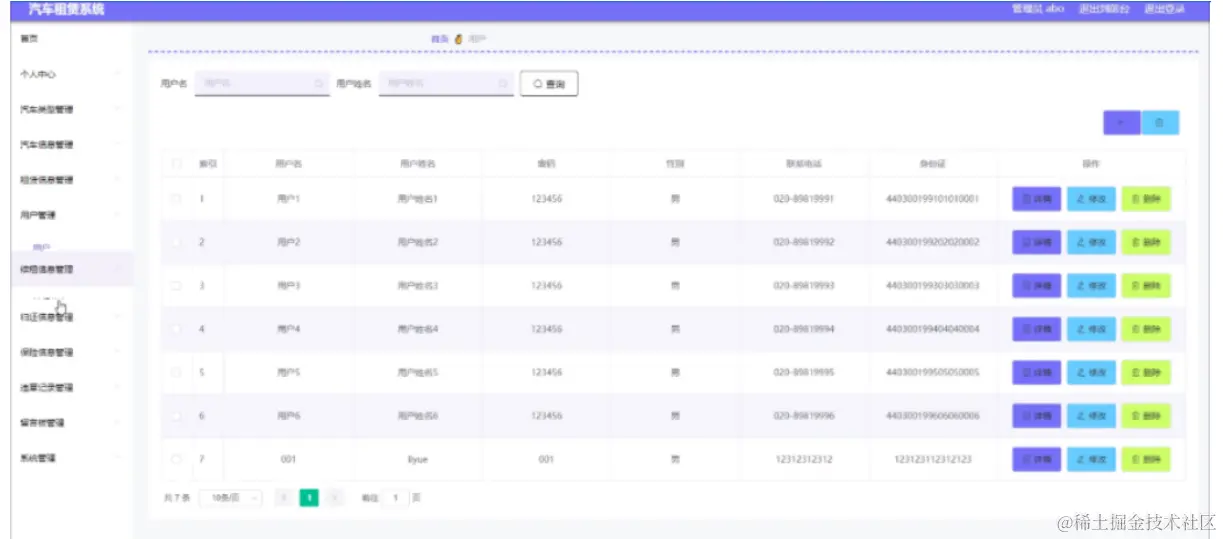
Task: Click ID number 440300199202020002
Action: coord(933,243)
